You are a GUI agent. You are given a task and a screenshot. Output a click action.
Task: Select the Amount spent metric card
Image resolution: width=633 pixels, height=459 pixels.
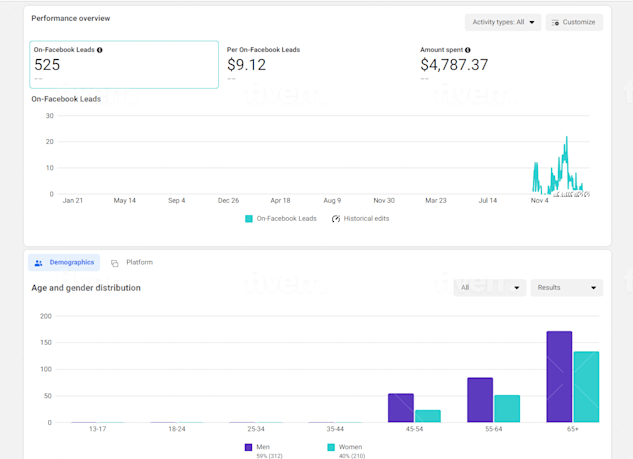tap(454, 65)
